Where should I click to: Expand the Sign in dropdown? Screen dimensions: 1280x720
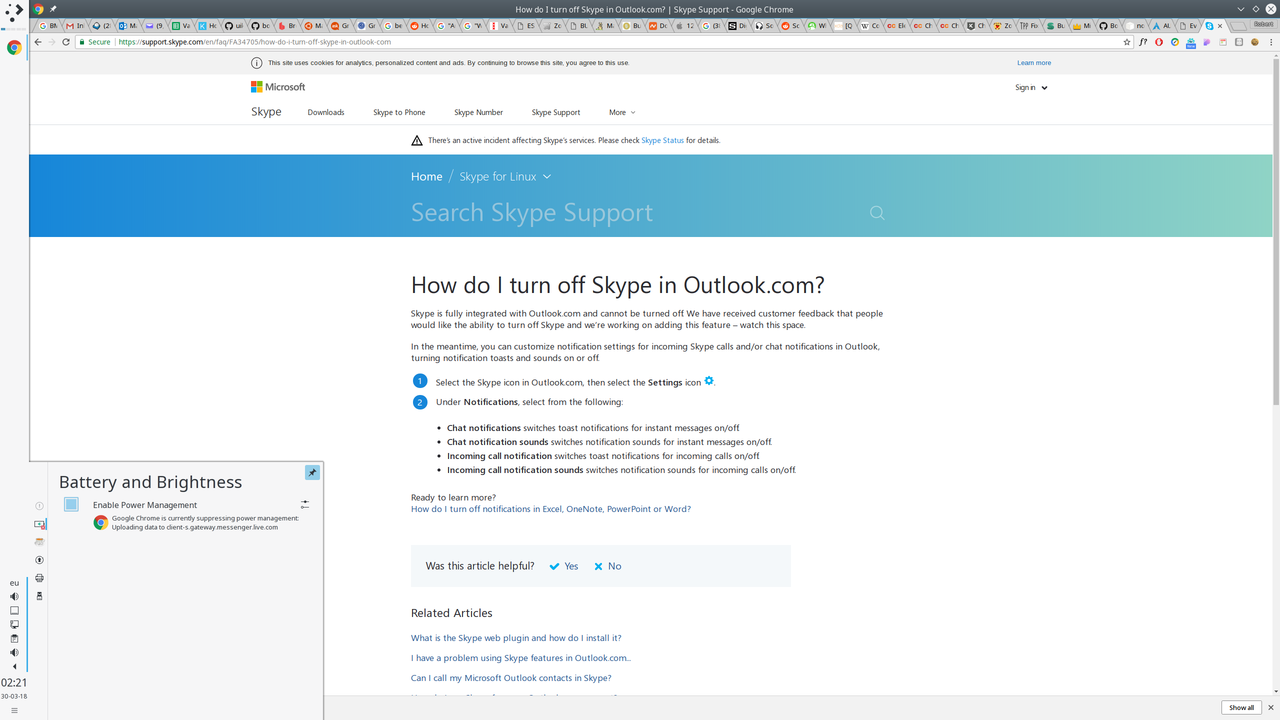click(1031, 88)
